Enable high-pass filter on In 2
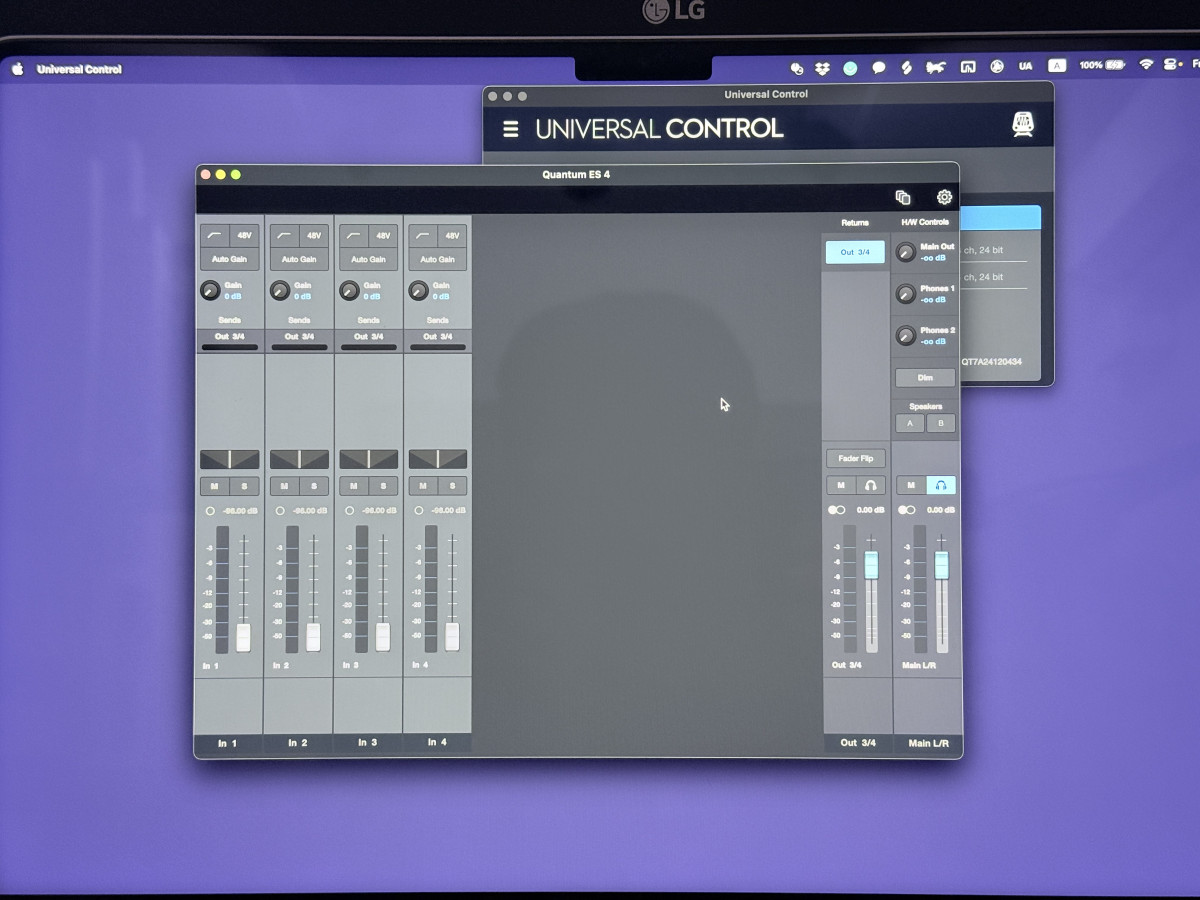 285,236
